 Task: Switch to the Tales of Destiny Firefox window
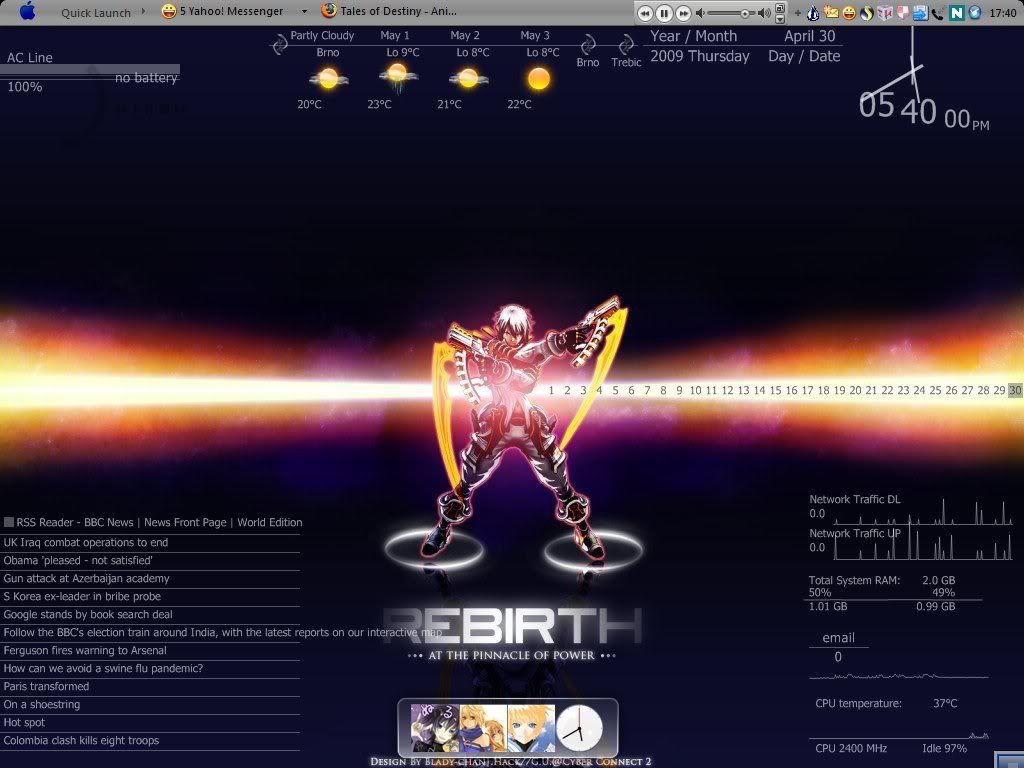(390, 12)
